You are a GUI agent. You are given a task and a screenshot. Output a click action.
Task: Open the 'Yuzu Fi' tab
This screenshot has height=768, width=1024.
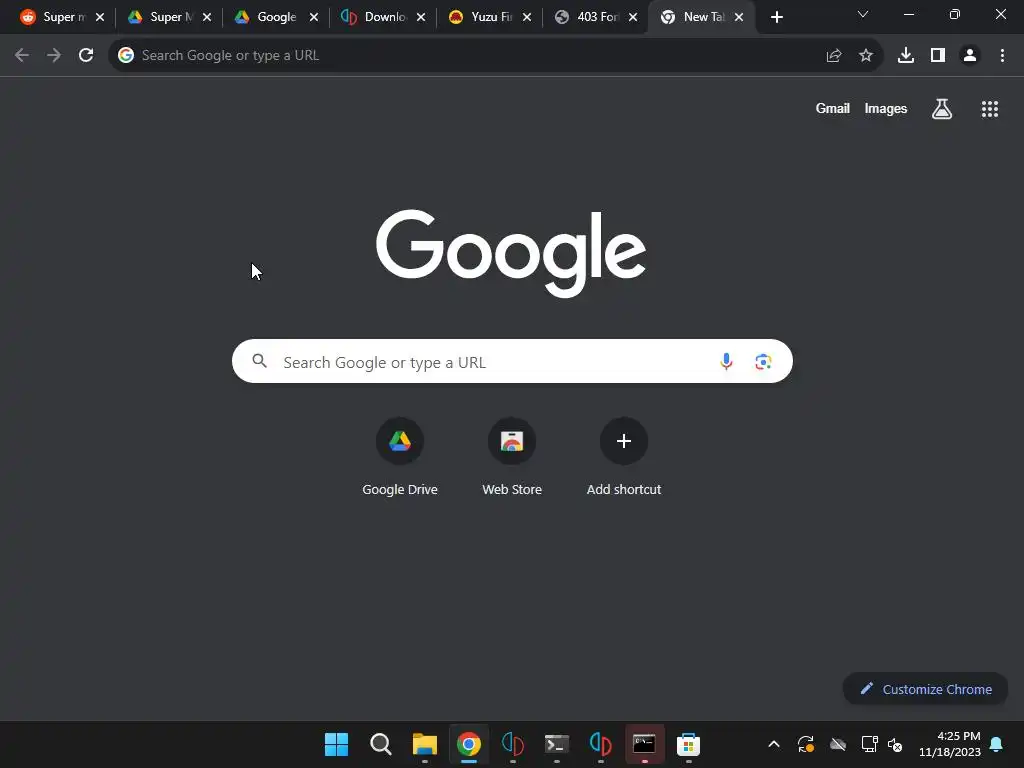483,17
